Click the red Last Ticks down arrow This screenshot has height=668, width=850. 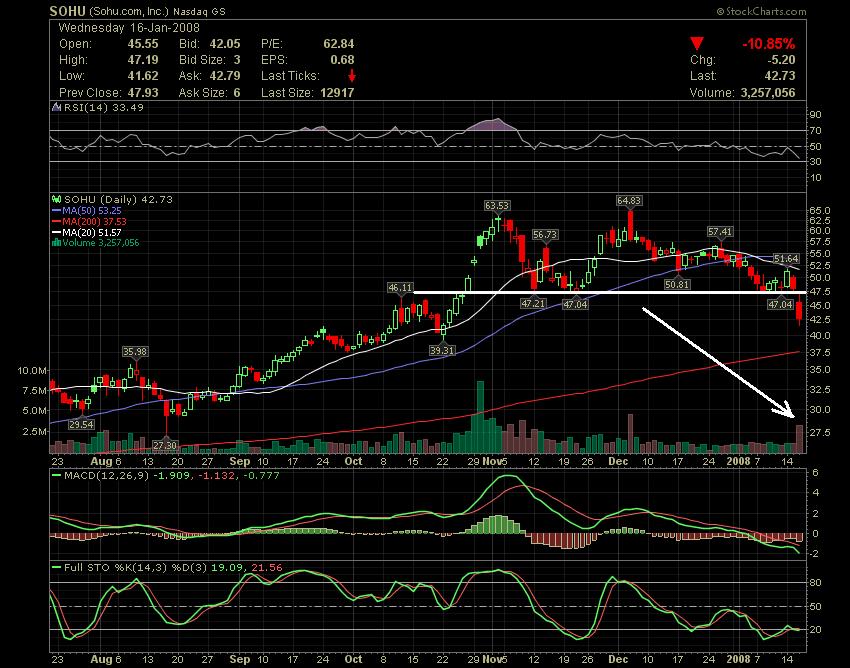(352, 75)
